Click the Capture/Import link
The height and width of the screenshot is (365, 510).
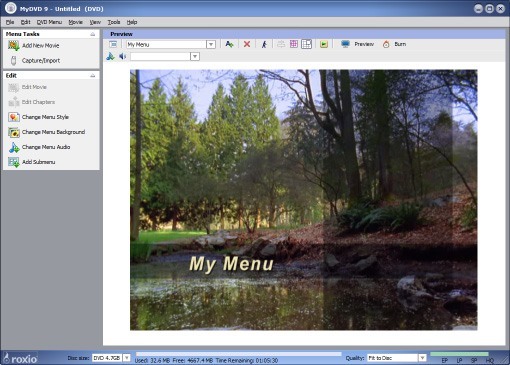(x=41, y=60)
